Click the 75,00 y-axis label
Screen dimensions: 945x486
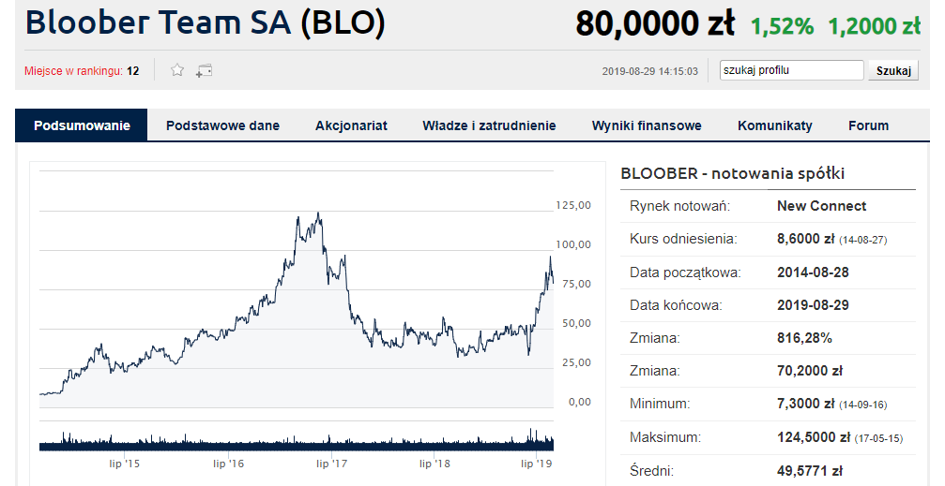coord(576,284)
